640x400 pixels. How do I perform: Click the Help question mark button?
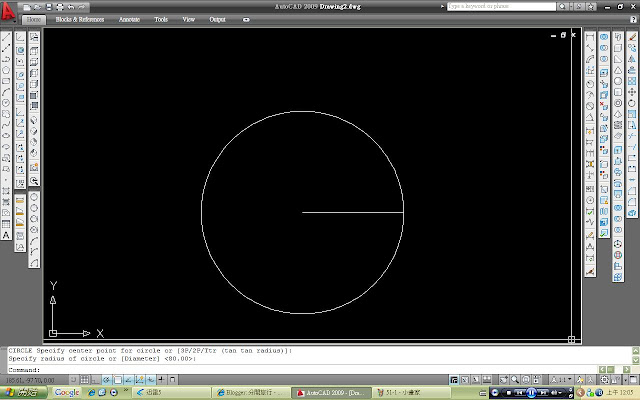[633, 20]
